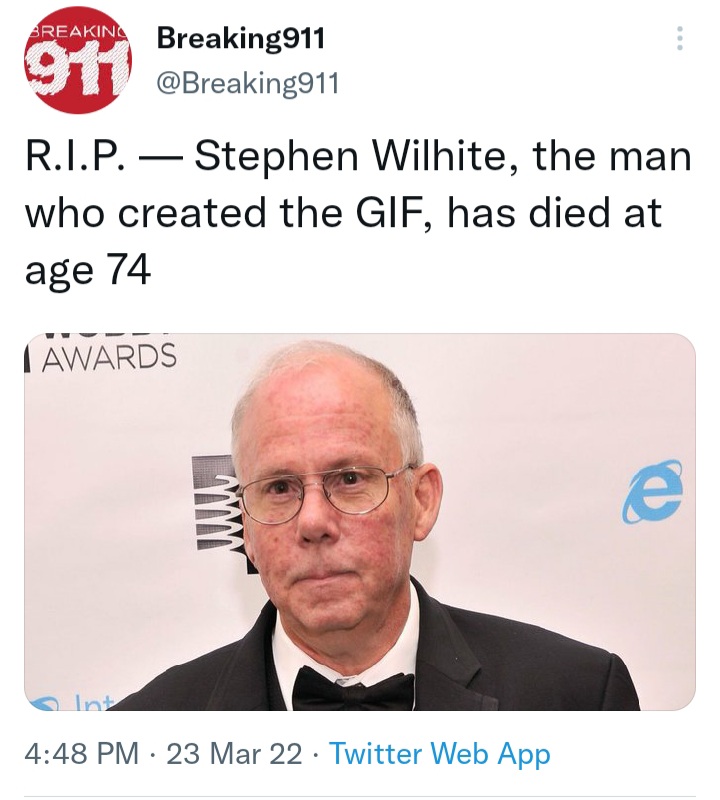Open the tweet's three-dot more menu

pos(680,39)
